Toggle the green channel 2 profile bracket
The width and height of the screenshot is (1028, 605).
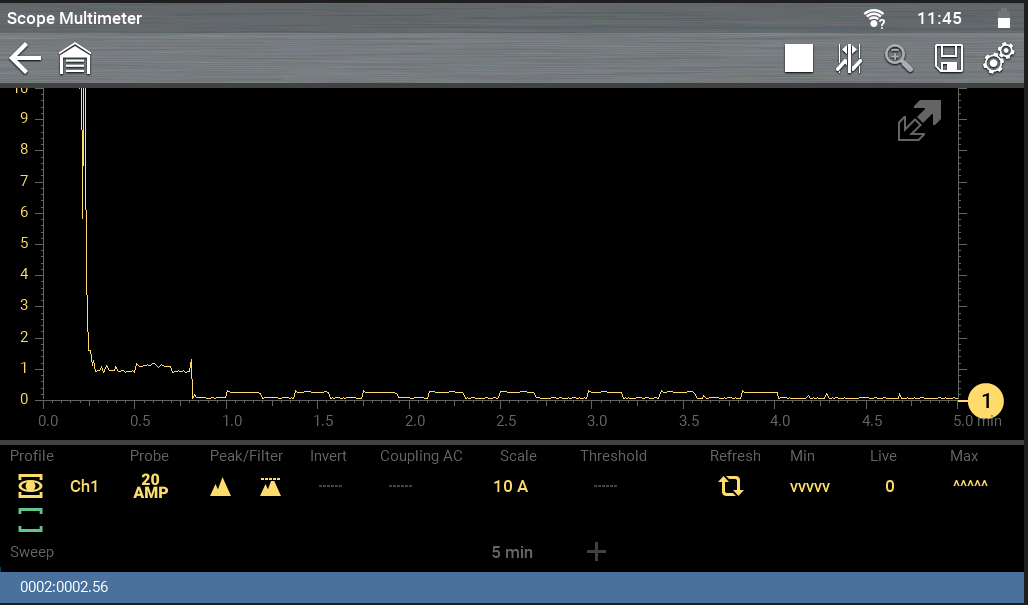pyautogui.click(x=31, y=519)
